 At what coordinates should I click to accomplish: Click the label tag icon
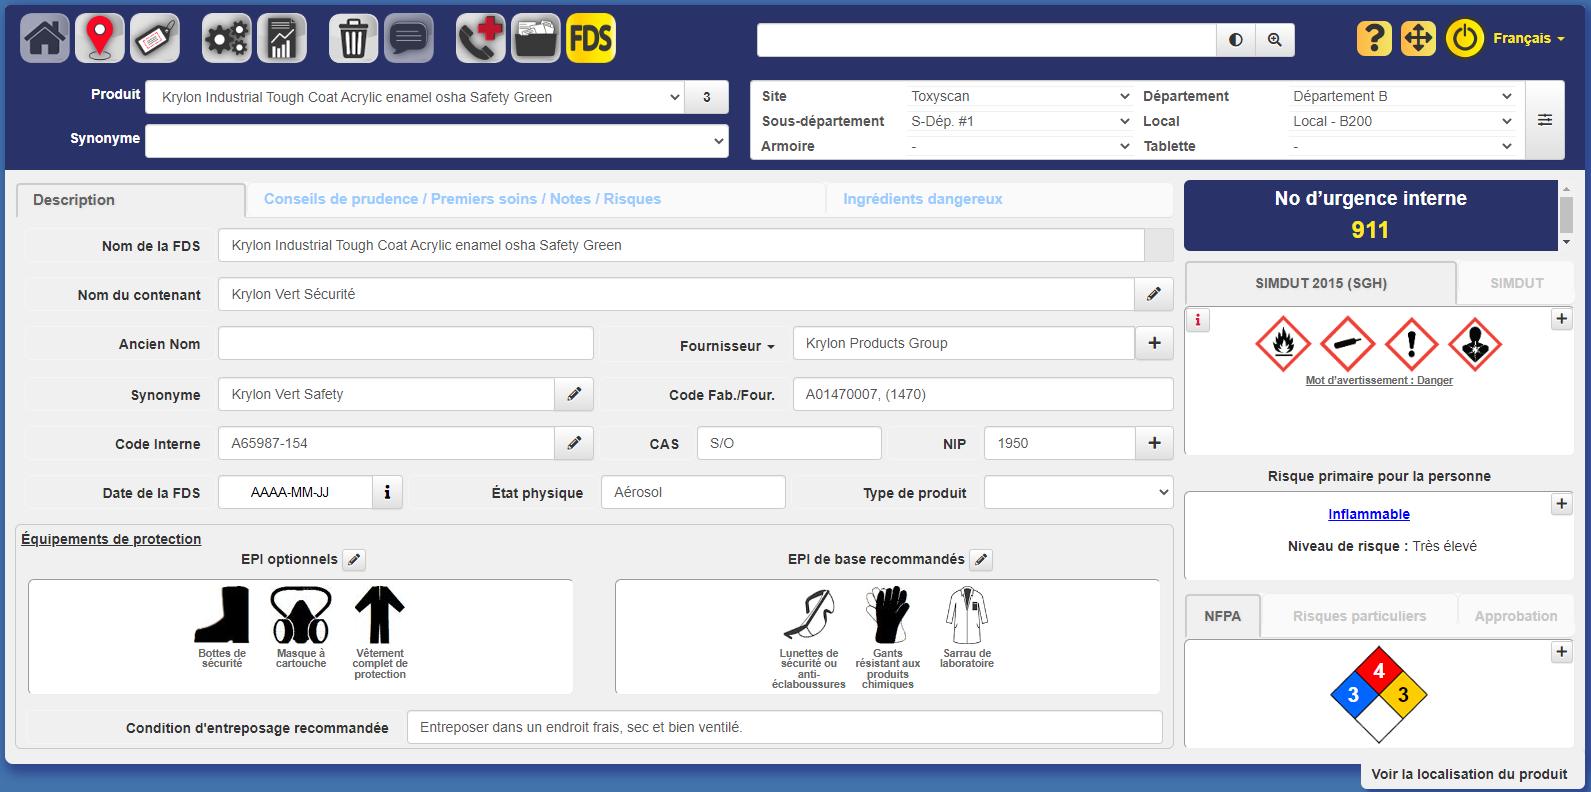point(154,38)
